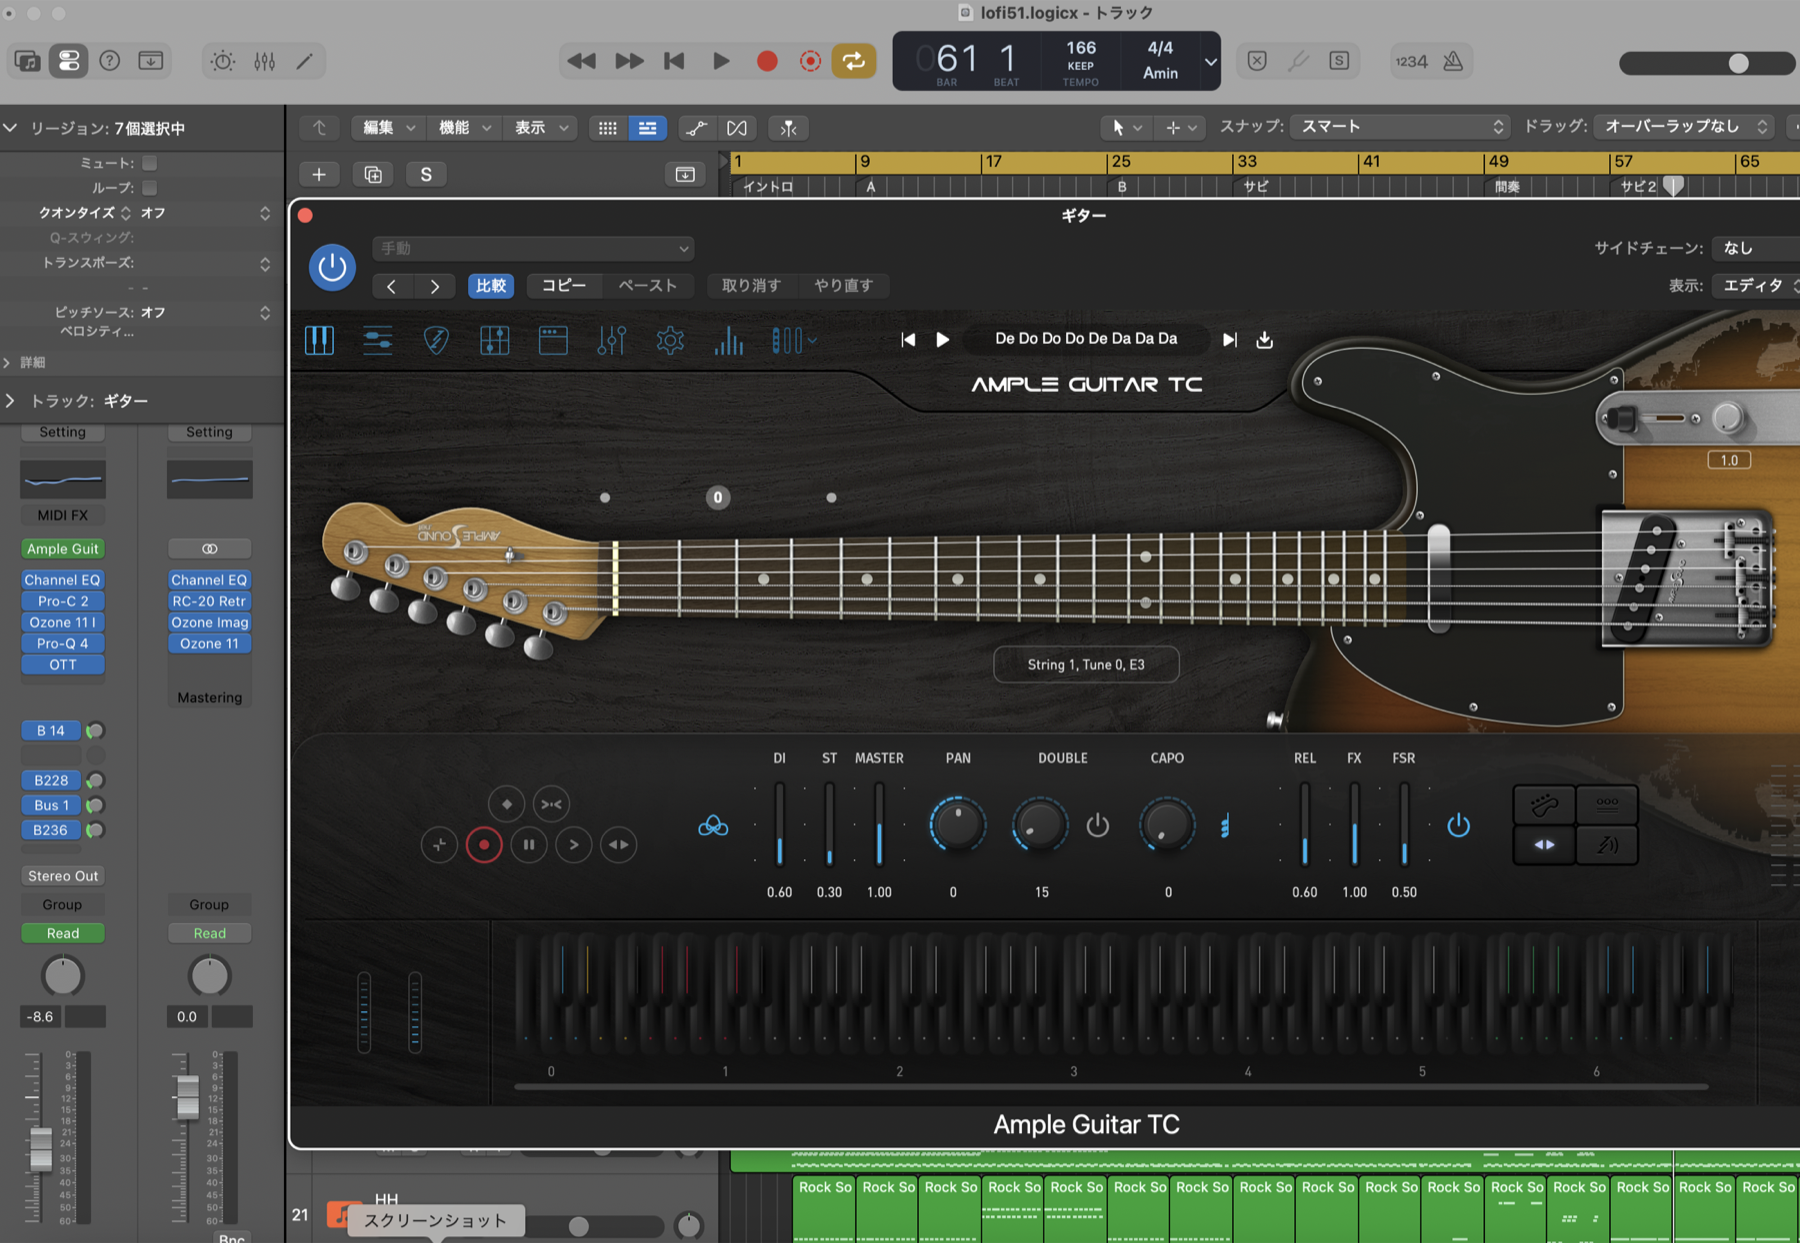Open the Ample Guitar amp panel icon
This screenshot has height=1243, width=1800.
coord(495,340)
